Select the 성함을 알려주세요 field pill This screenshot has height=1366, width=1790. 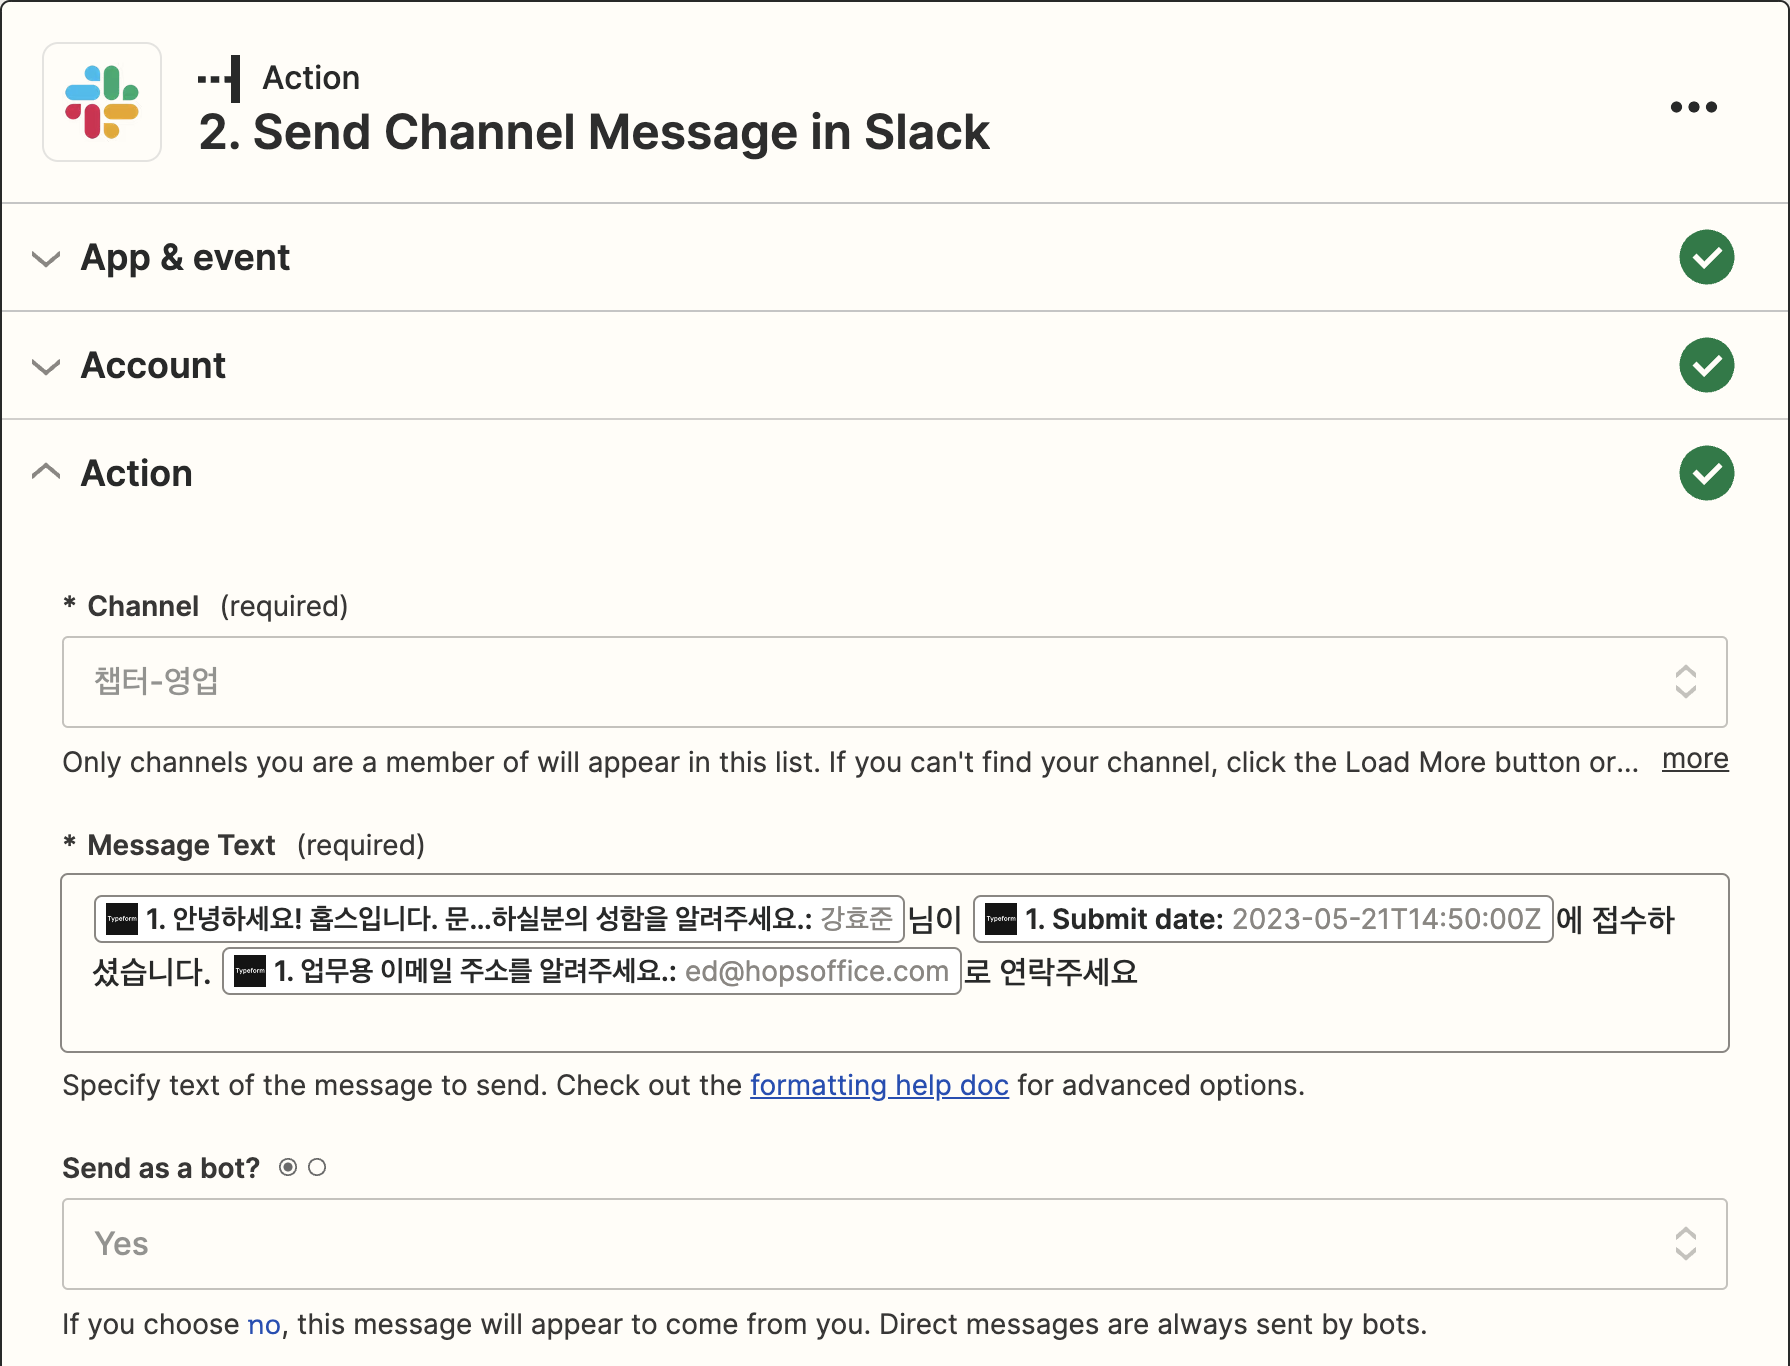point(499,919)
